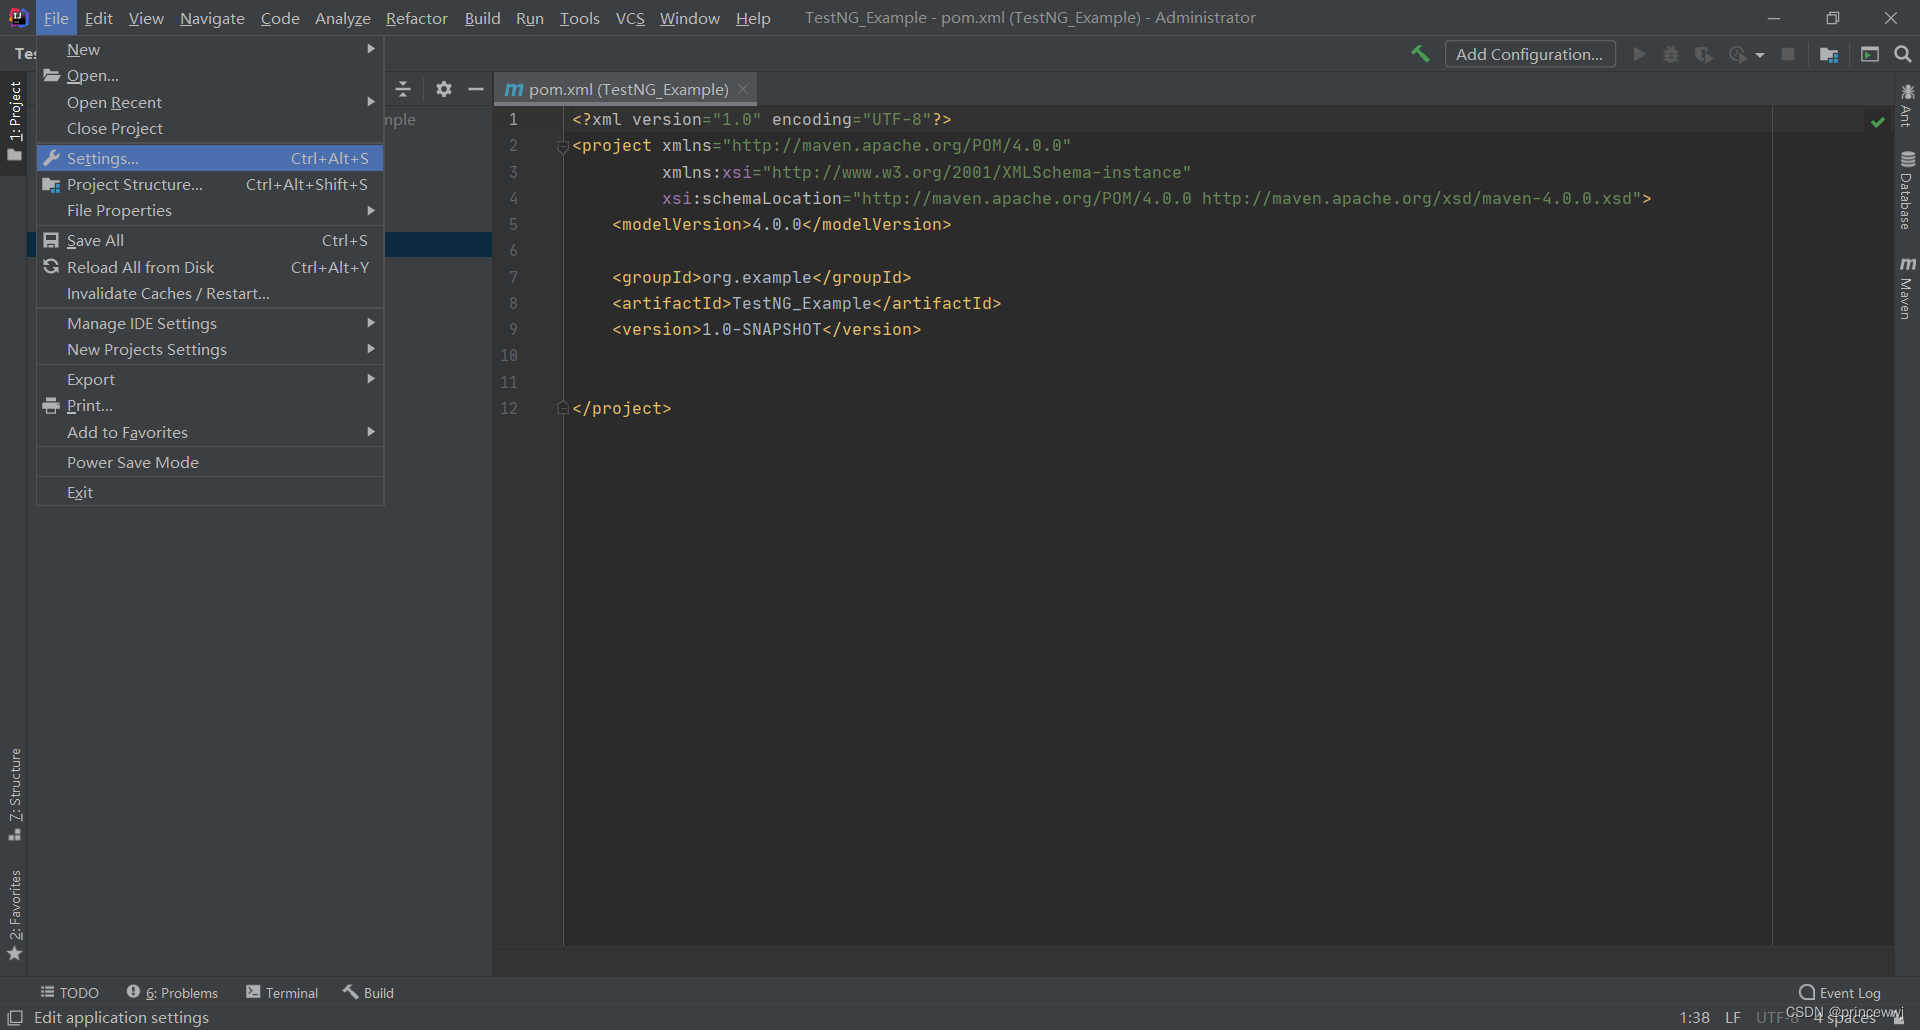Click the 1:38 cursor position indicator
Screen dimensions: 1920x1030
(1695, 1017)
